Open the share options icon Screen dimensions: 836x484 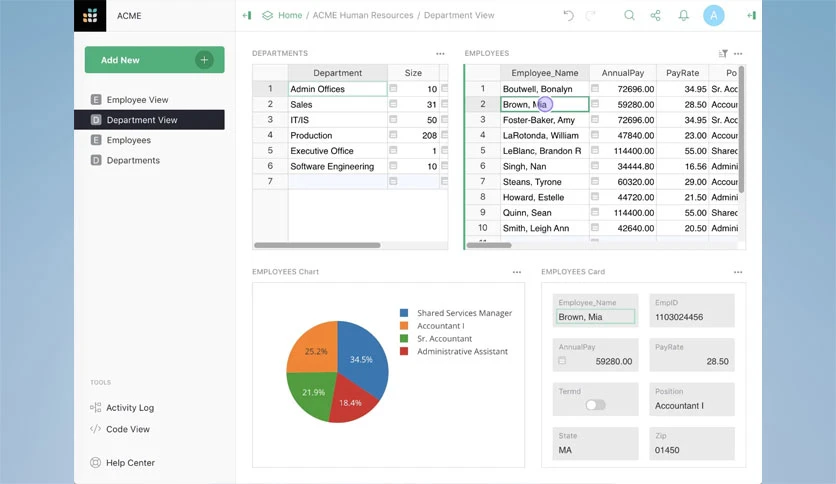point(656,15)
